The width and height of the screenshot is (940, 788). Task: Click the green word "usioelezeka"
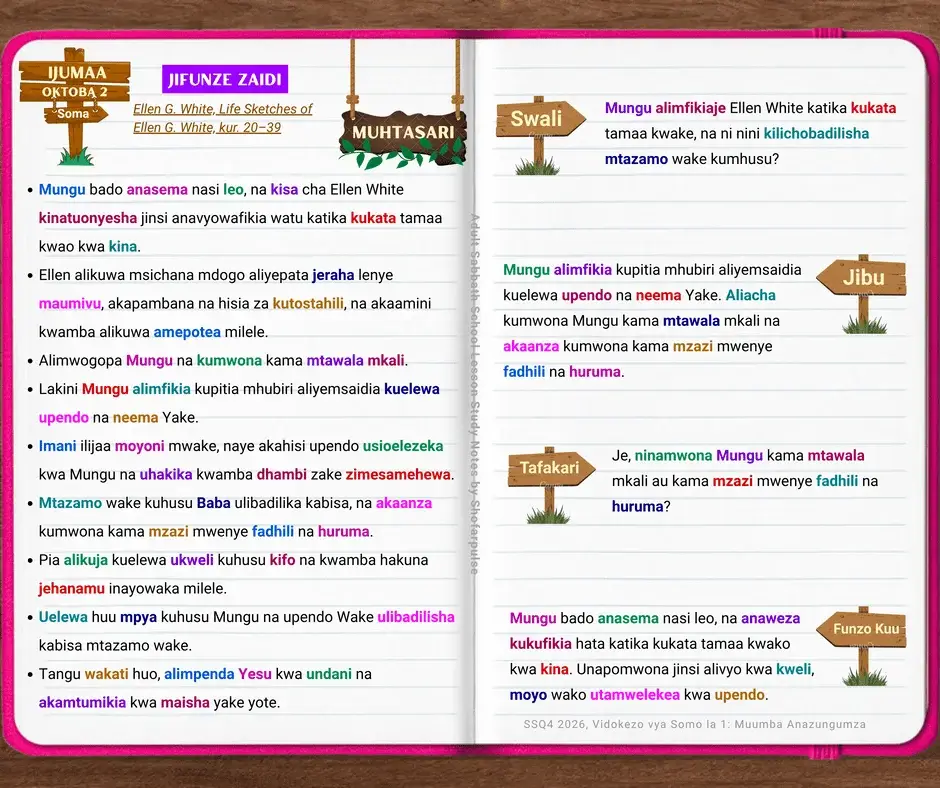pyautogui.click(x=403, y=446)
